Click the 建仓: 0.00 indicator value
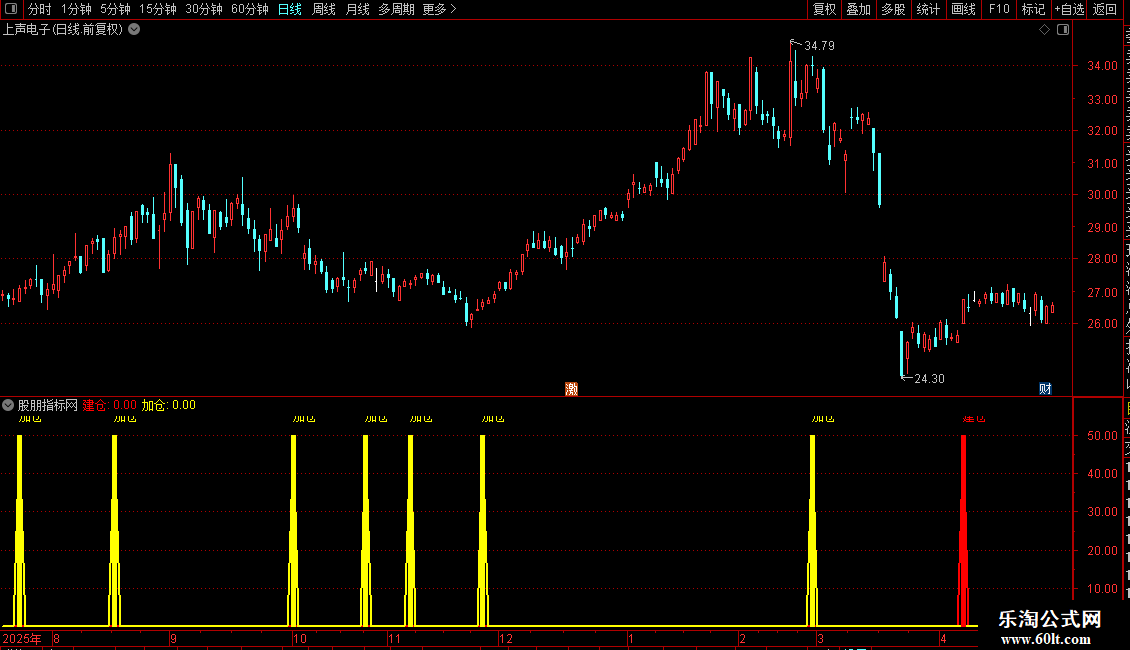This screenshot has height=650, width=1130. point(110,405)
